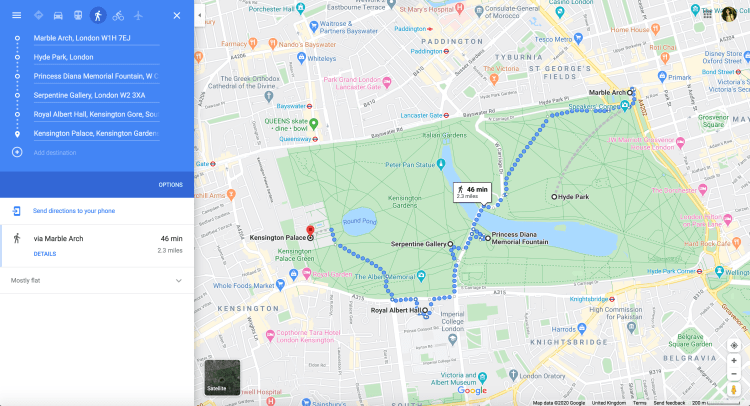Collapse the side panel arrow
Screen dimensions: 750x406
pos(198,16)
